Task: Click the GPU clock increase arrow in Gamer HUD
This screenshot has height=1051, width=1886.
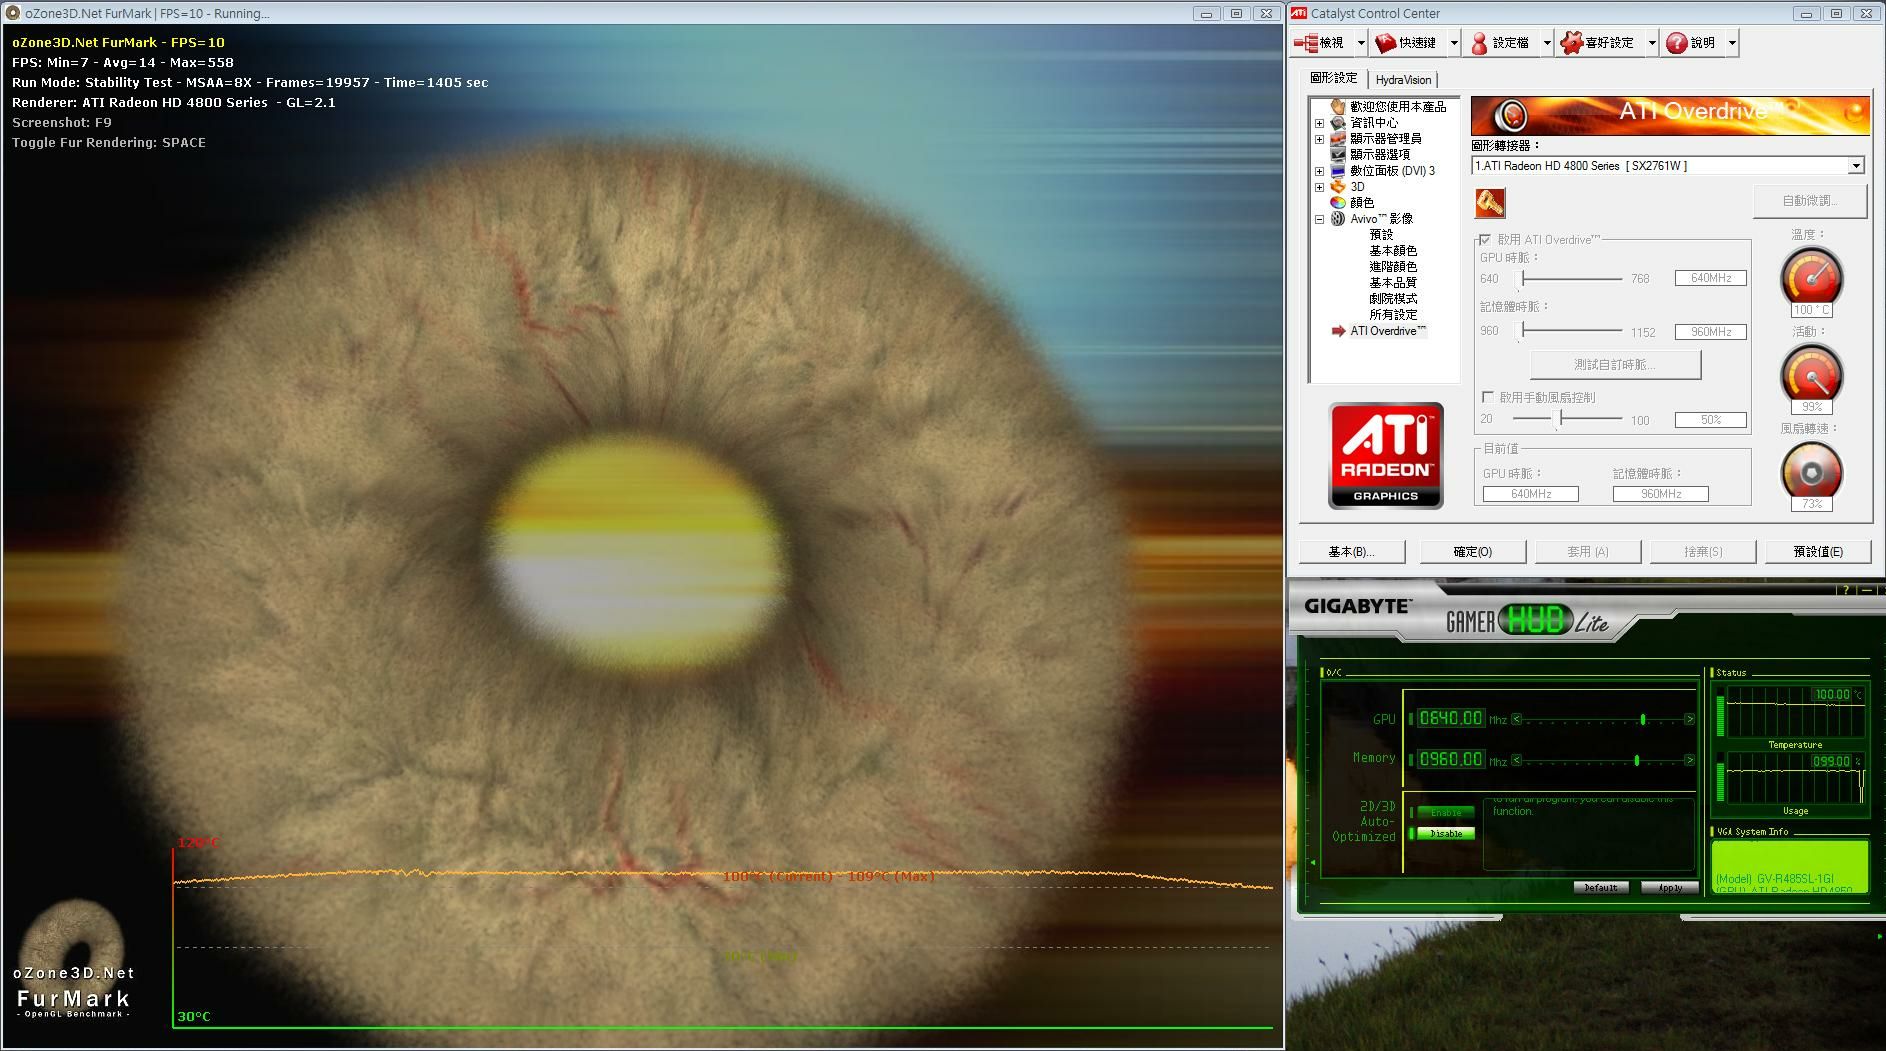Action: pyautogui.click(x=1690, y=719)
